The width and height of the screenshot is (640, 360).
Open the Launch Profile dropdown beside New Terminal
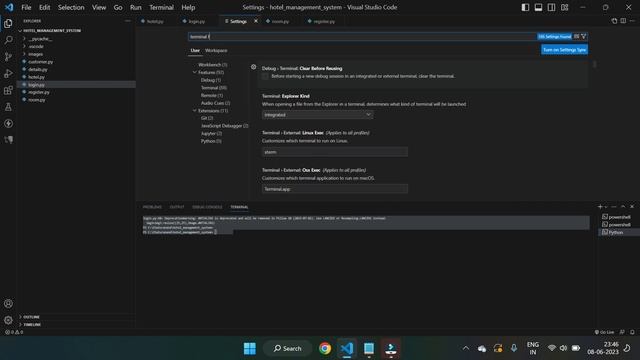[606, 207]
